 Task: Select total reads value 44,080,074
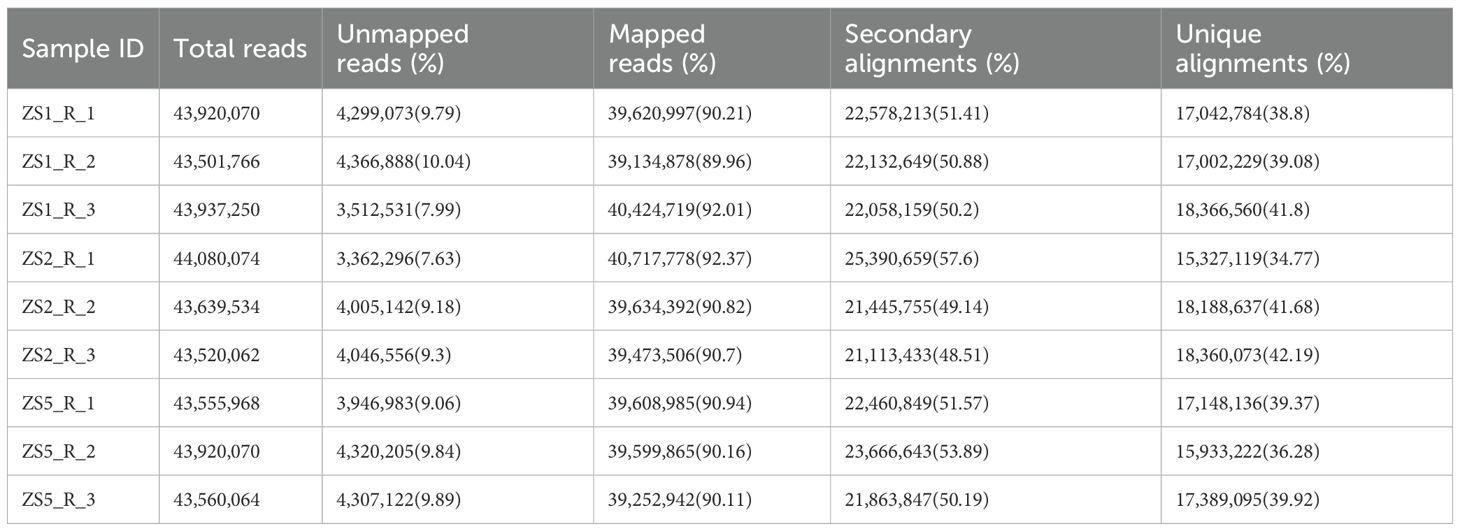(217, 259)
